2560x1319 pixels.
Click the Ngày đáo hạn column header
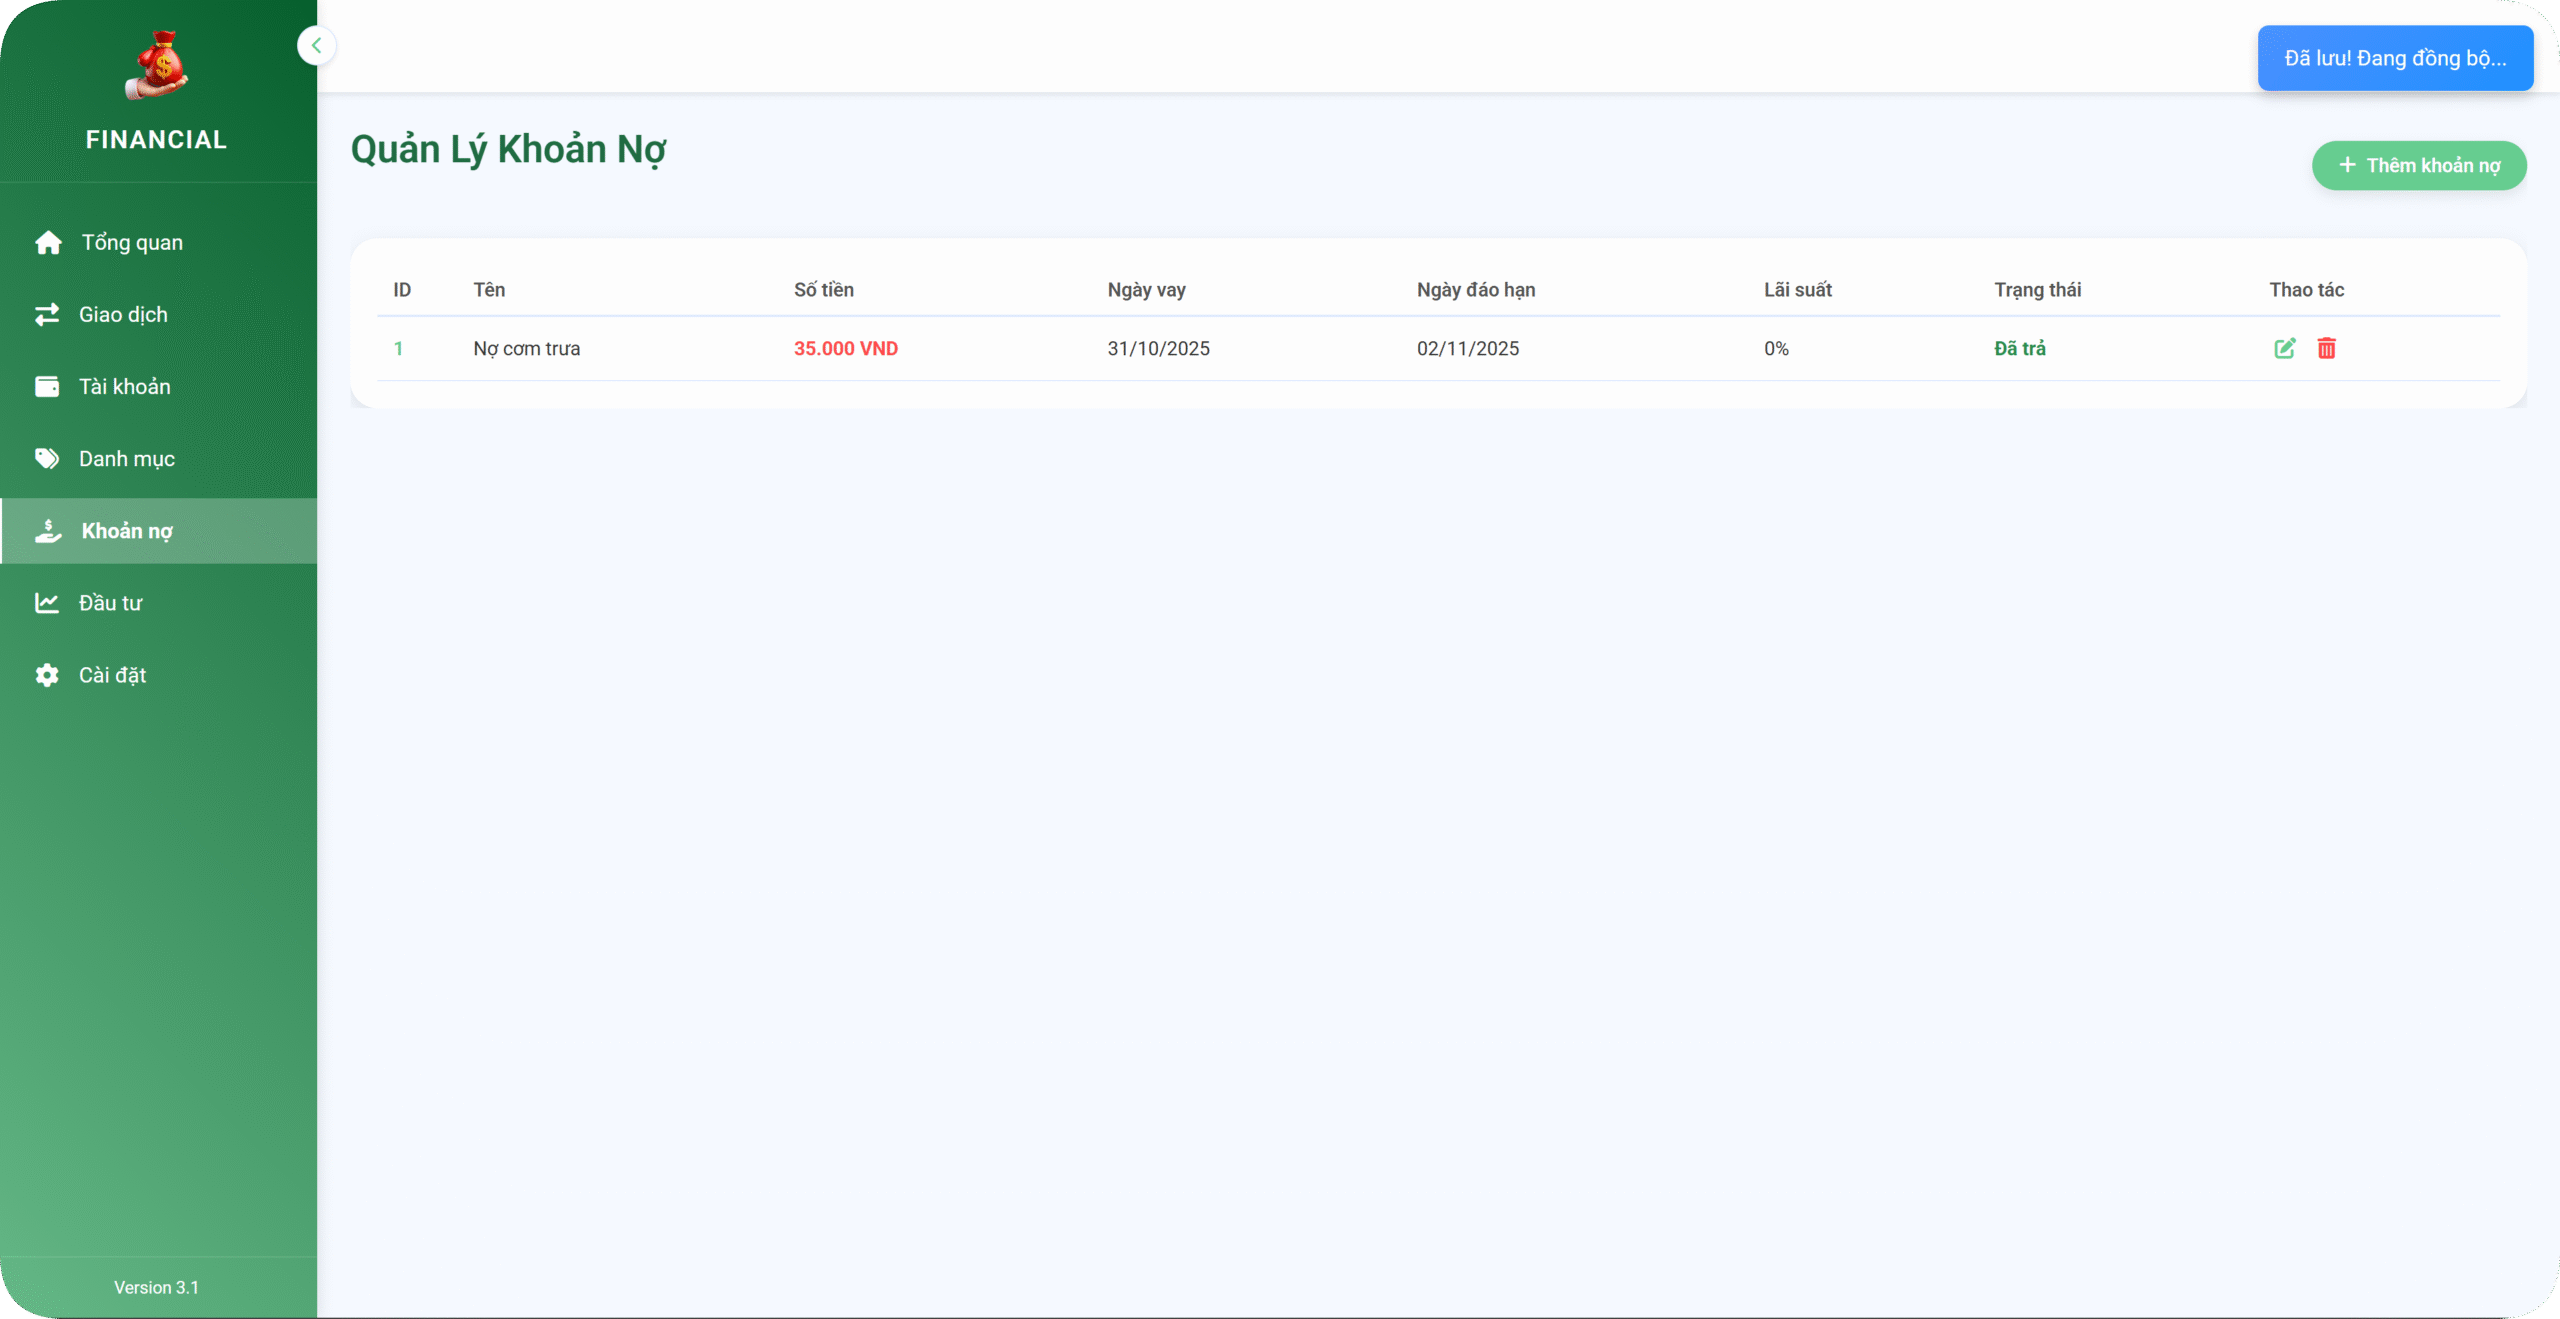1475,290
